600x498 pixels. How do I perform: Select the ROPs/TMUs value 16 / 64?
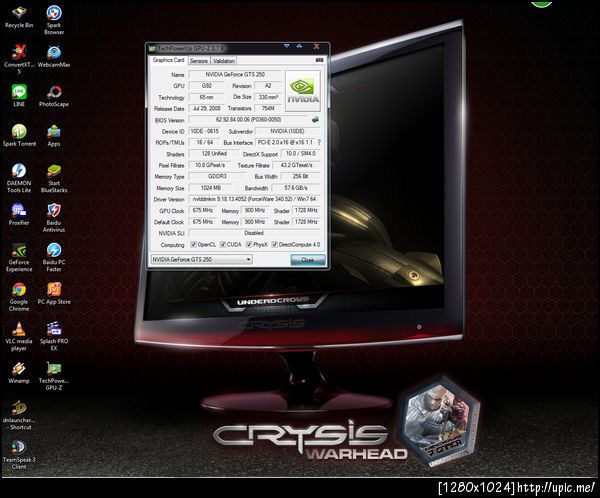[205, 142]
